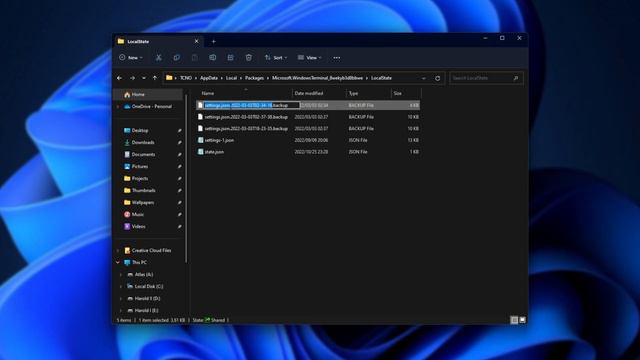The height and width of the screenshot is (360, 640).
Task: Expand the Local Disk (C:) node
Action: click(121, 287)
